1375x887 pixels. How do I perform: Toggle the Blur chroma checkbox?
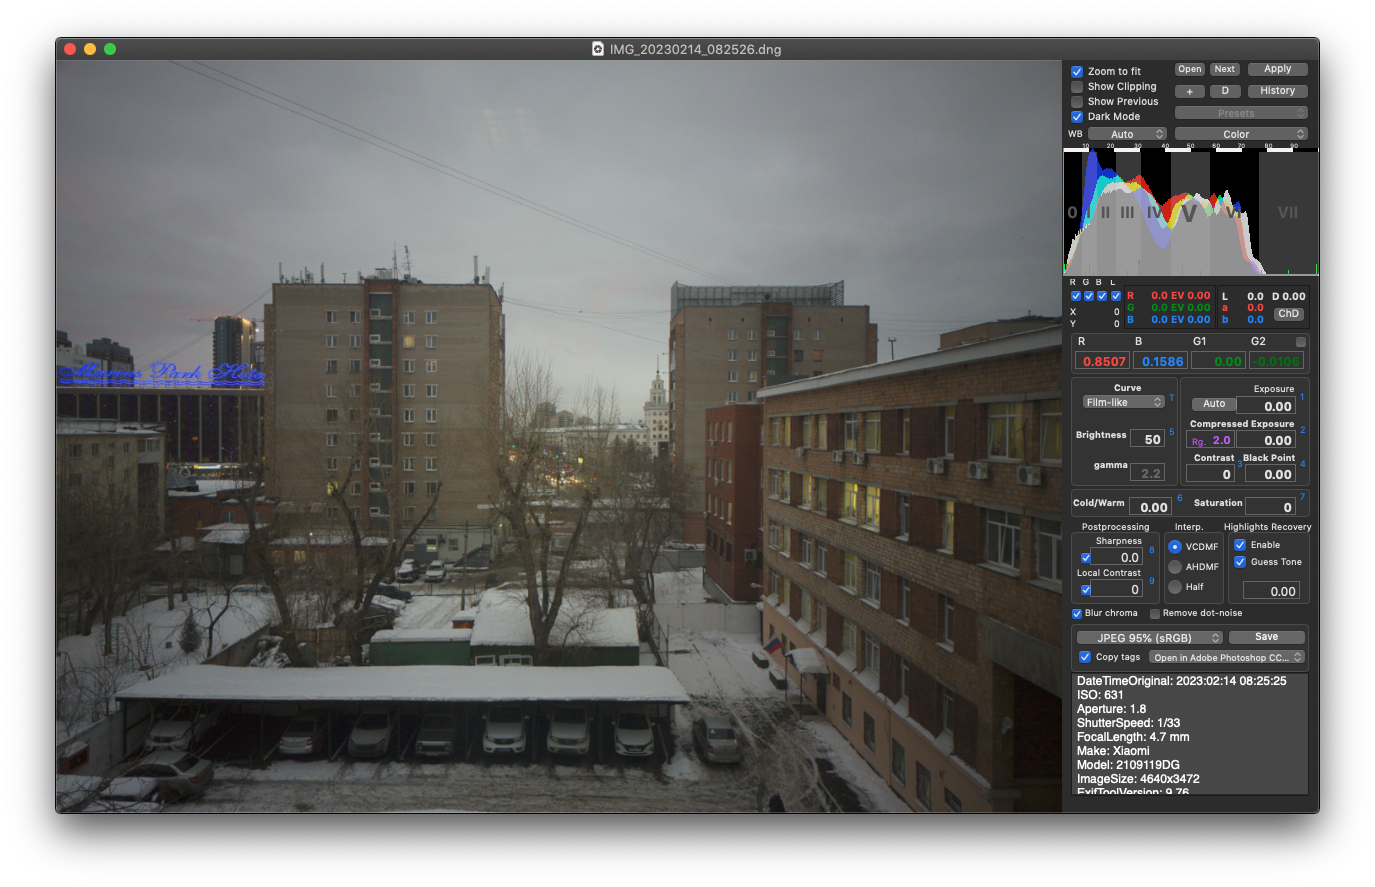click(1077, 614)
